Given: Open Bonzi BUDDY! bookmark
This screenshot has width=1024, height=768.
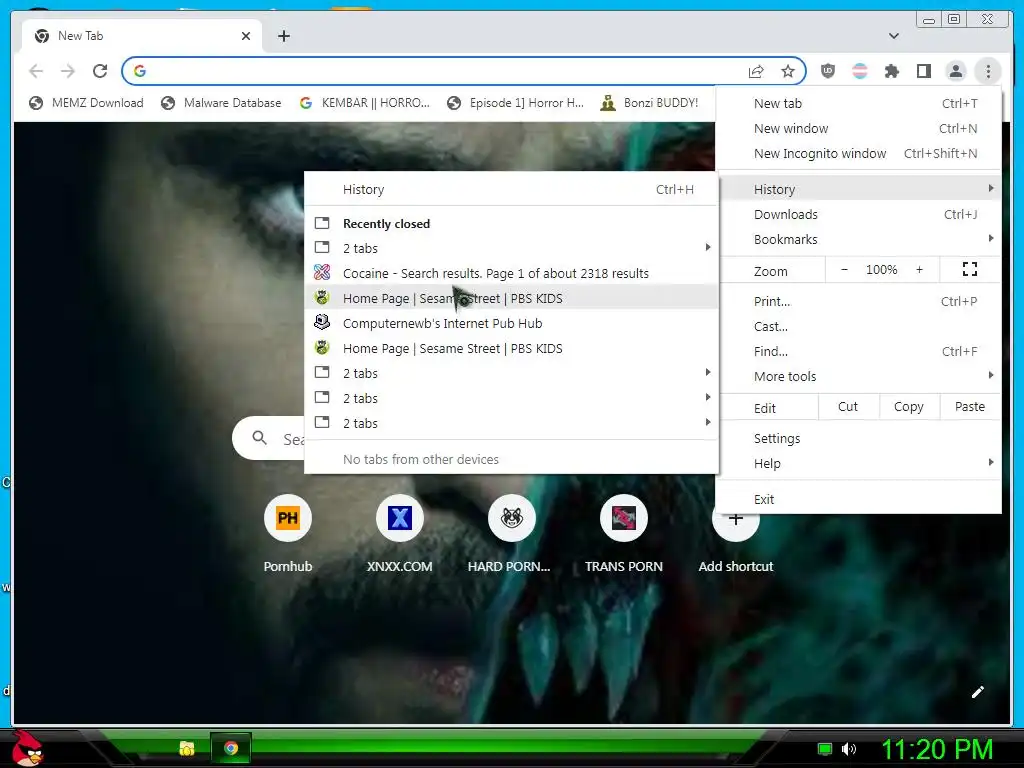Looking at the screenshot, I should [649, 103].
